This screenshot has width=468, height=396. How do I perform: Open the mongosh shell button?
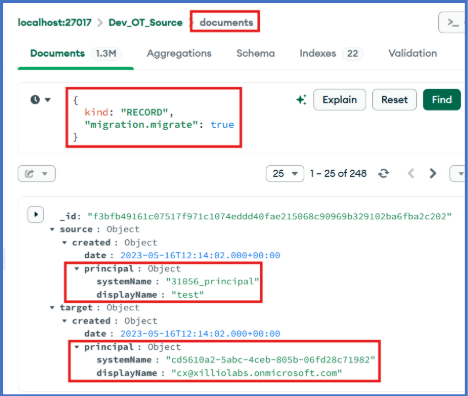click(452, 22)
